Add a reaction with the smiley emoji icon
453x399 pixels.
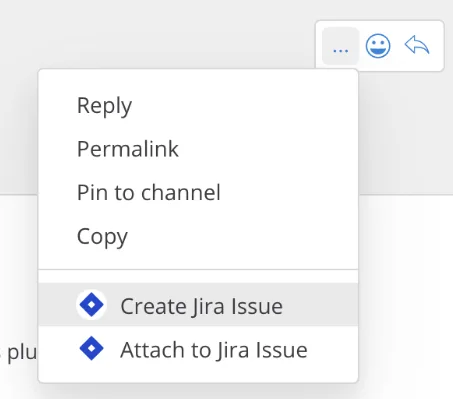click(378, 46)
